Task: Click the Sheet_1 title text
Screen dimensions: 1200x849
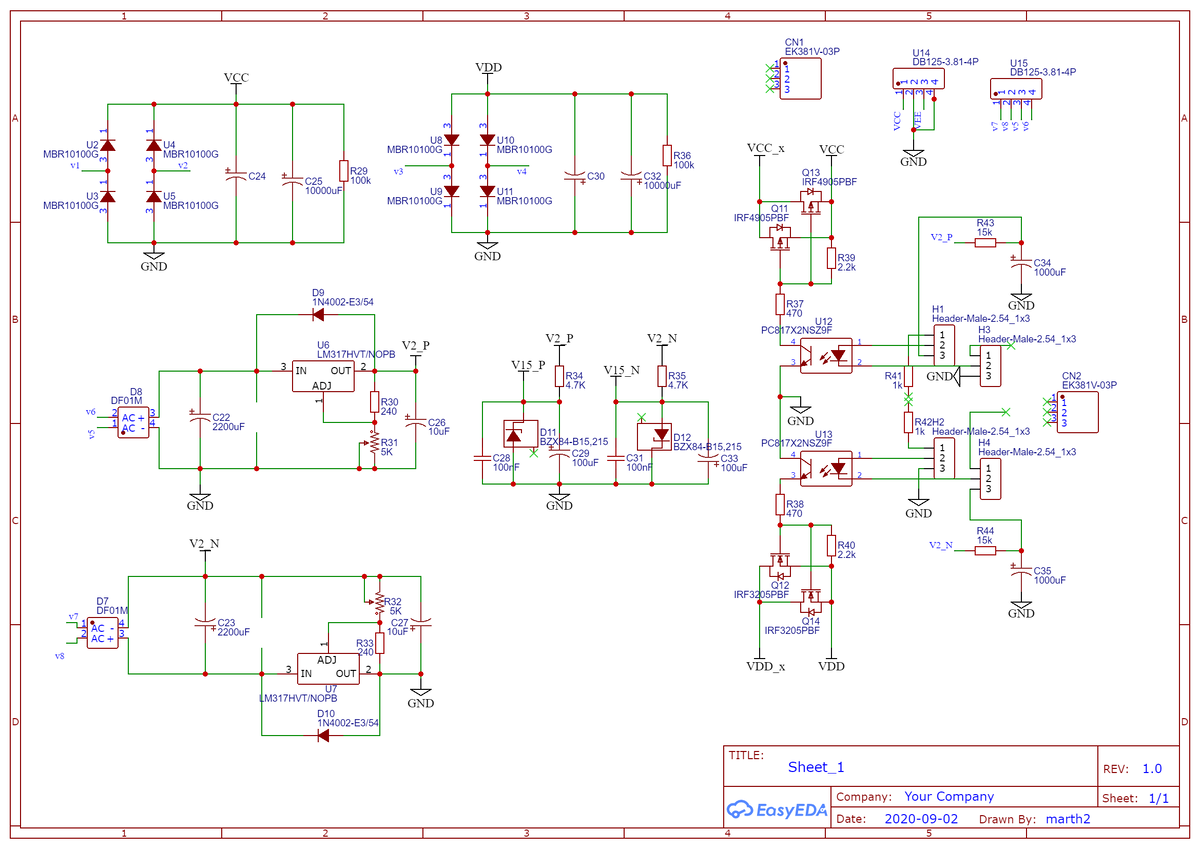Action: pos(817,768)
